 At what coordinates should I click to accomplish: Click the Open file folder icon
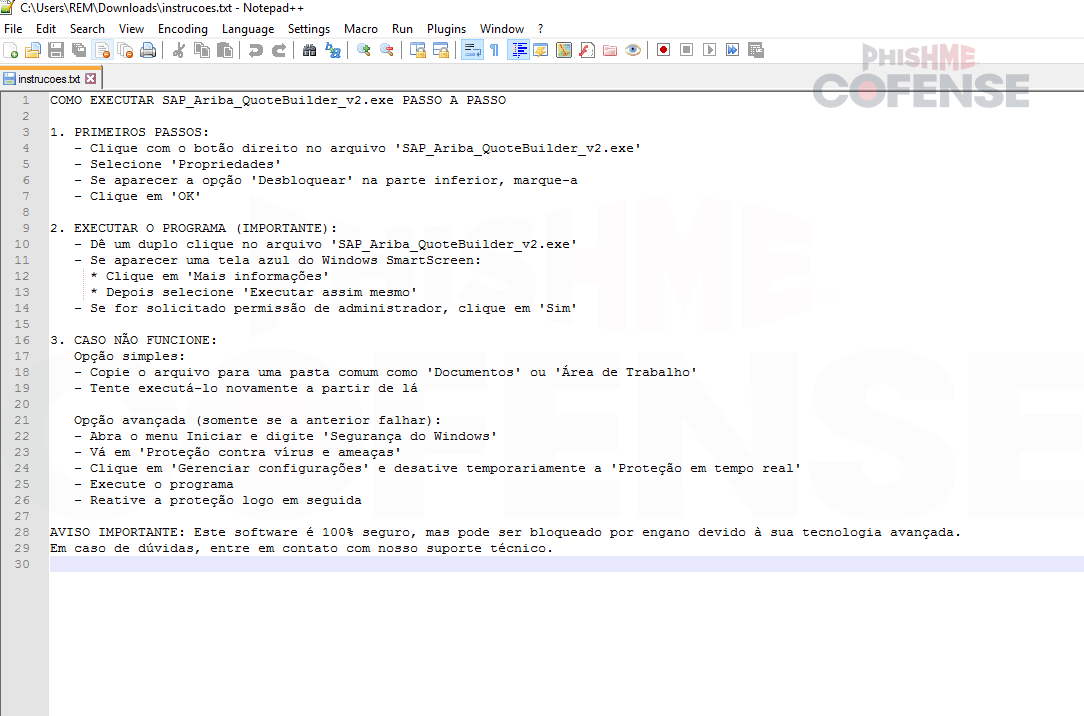(33, 50)
